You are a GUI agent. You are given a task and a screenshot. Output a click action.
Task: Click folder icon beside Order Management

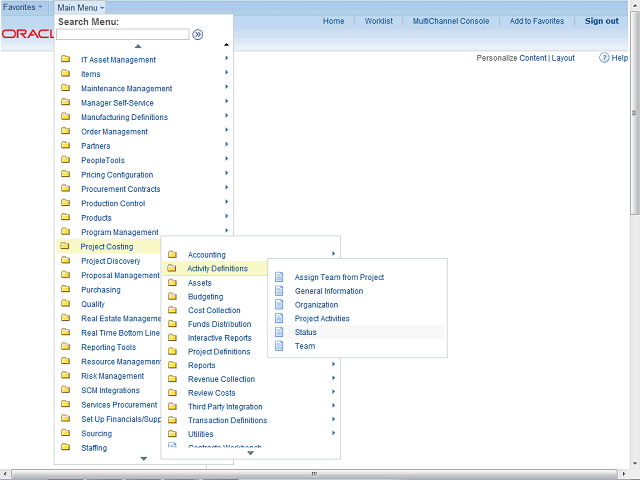pos(65,131)
